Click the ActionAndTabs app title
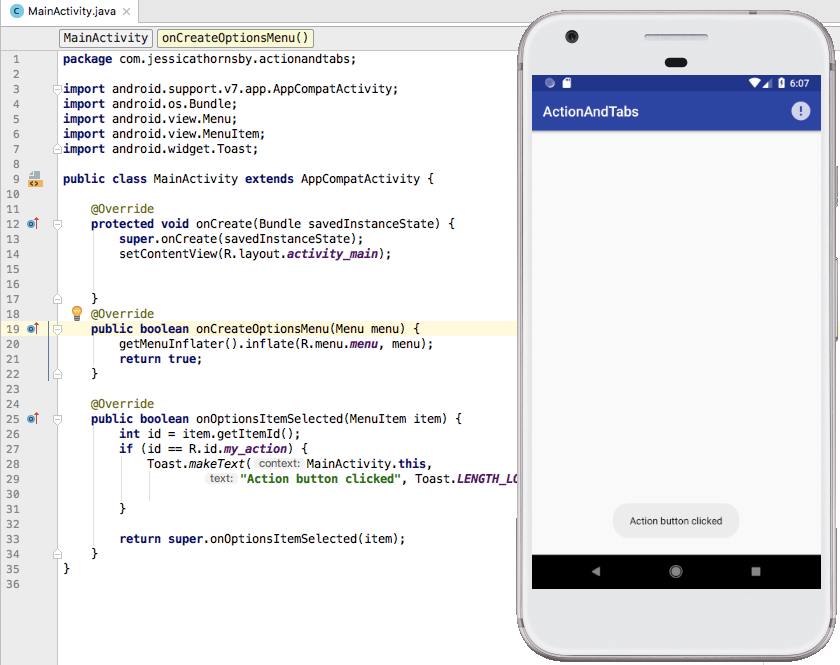The height and width of the screenshot is (665, 840). tap(590, 111)
